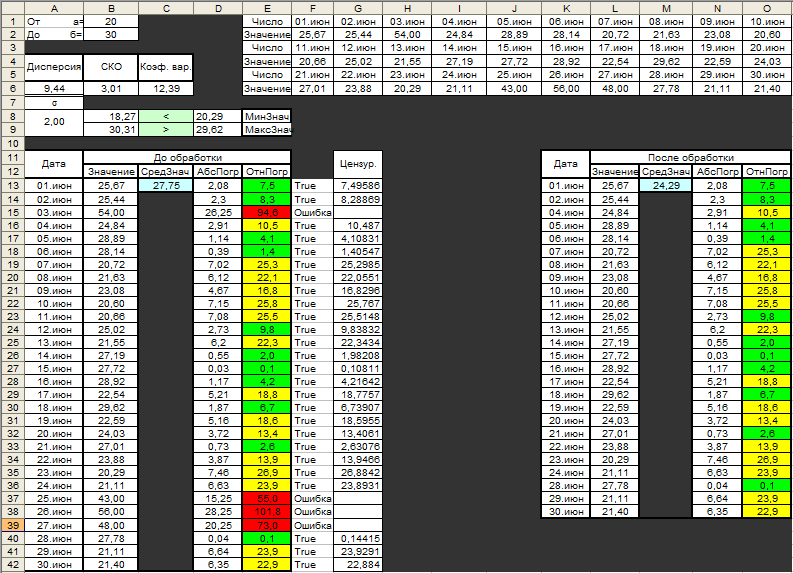Click 'АбсПогр' header in Before table

point(218,171)
